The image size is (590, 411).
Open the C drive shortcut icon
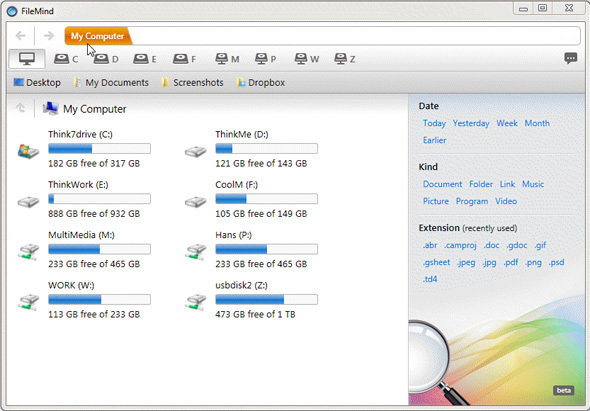(x=61, y=59)
